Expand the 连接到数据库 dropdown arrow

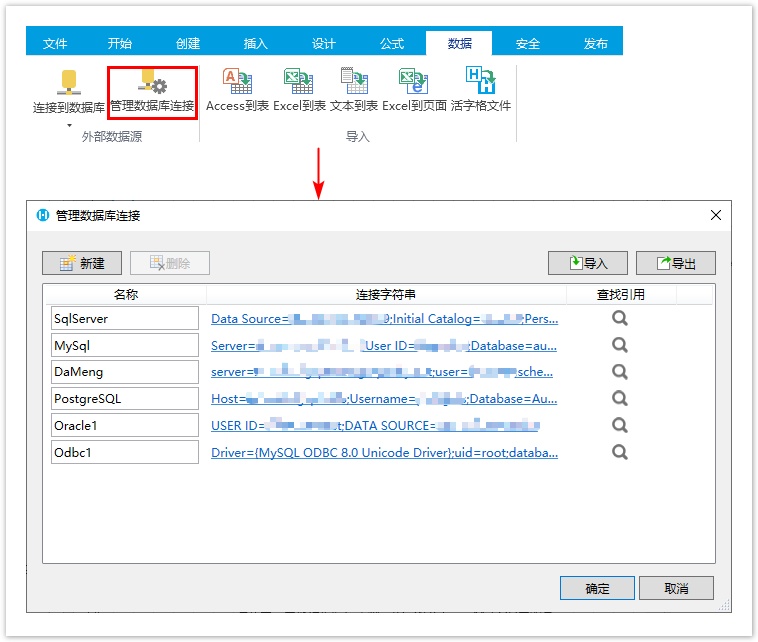[69, 125]
